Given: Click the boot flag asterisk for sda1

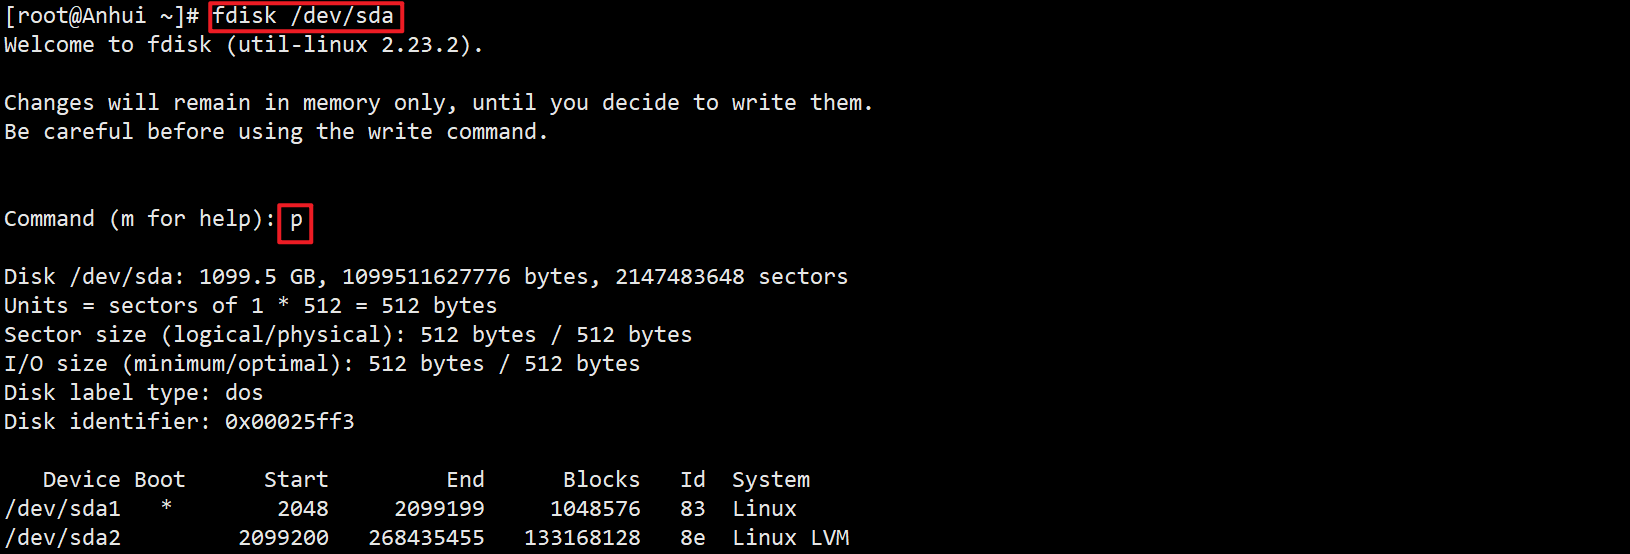Looking at the screenshot, I should 166,507.
